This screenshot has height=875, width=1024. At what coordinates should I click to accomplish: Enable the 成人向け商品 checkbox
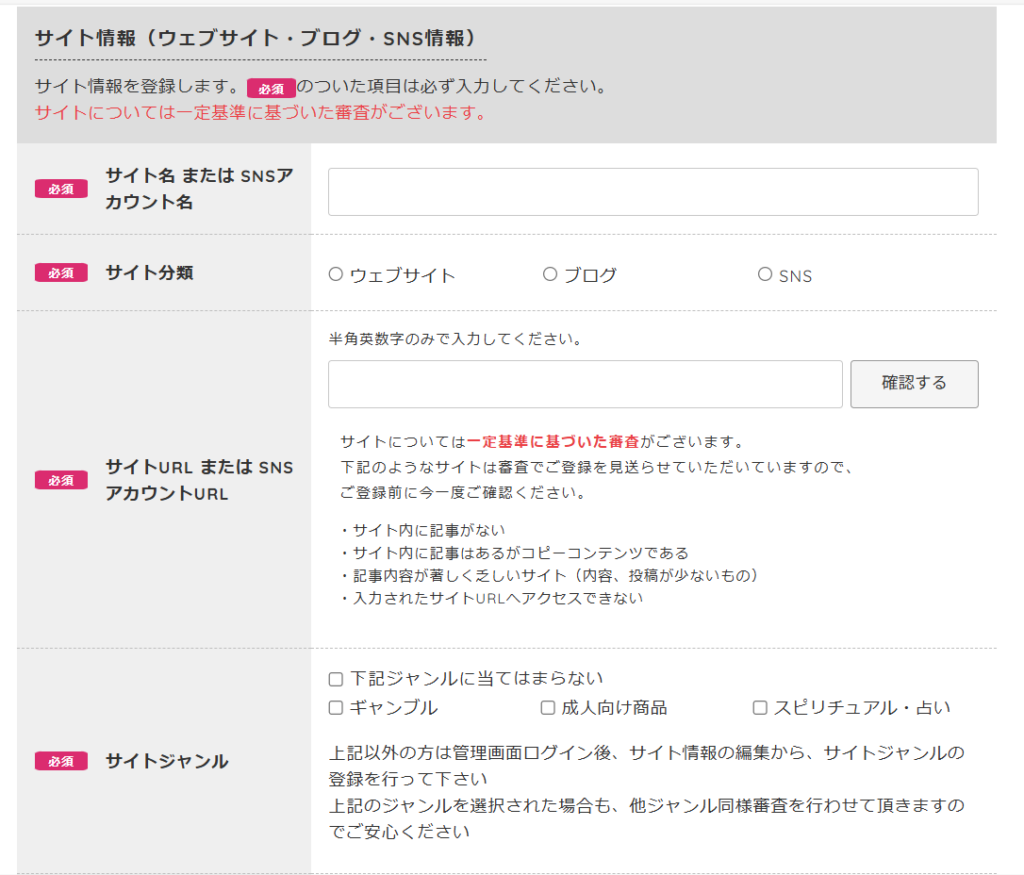pyautogui.click(x=548, y=708)
